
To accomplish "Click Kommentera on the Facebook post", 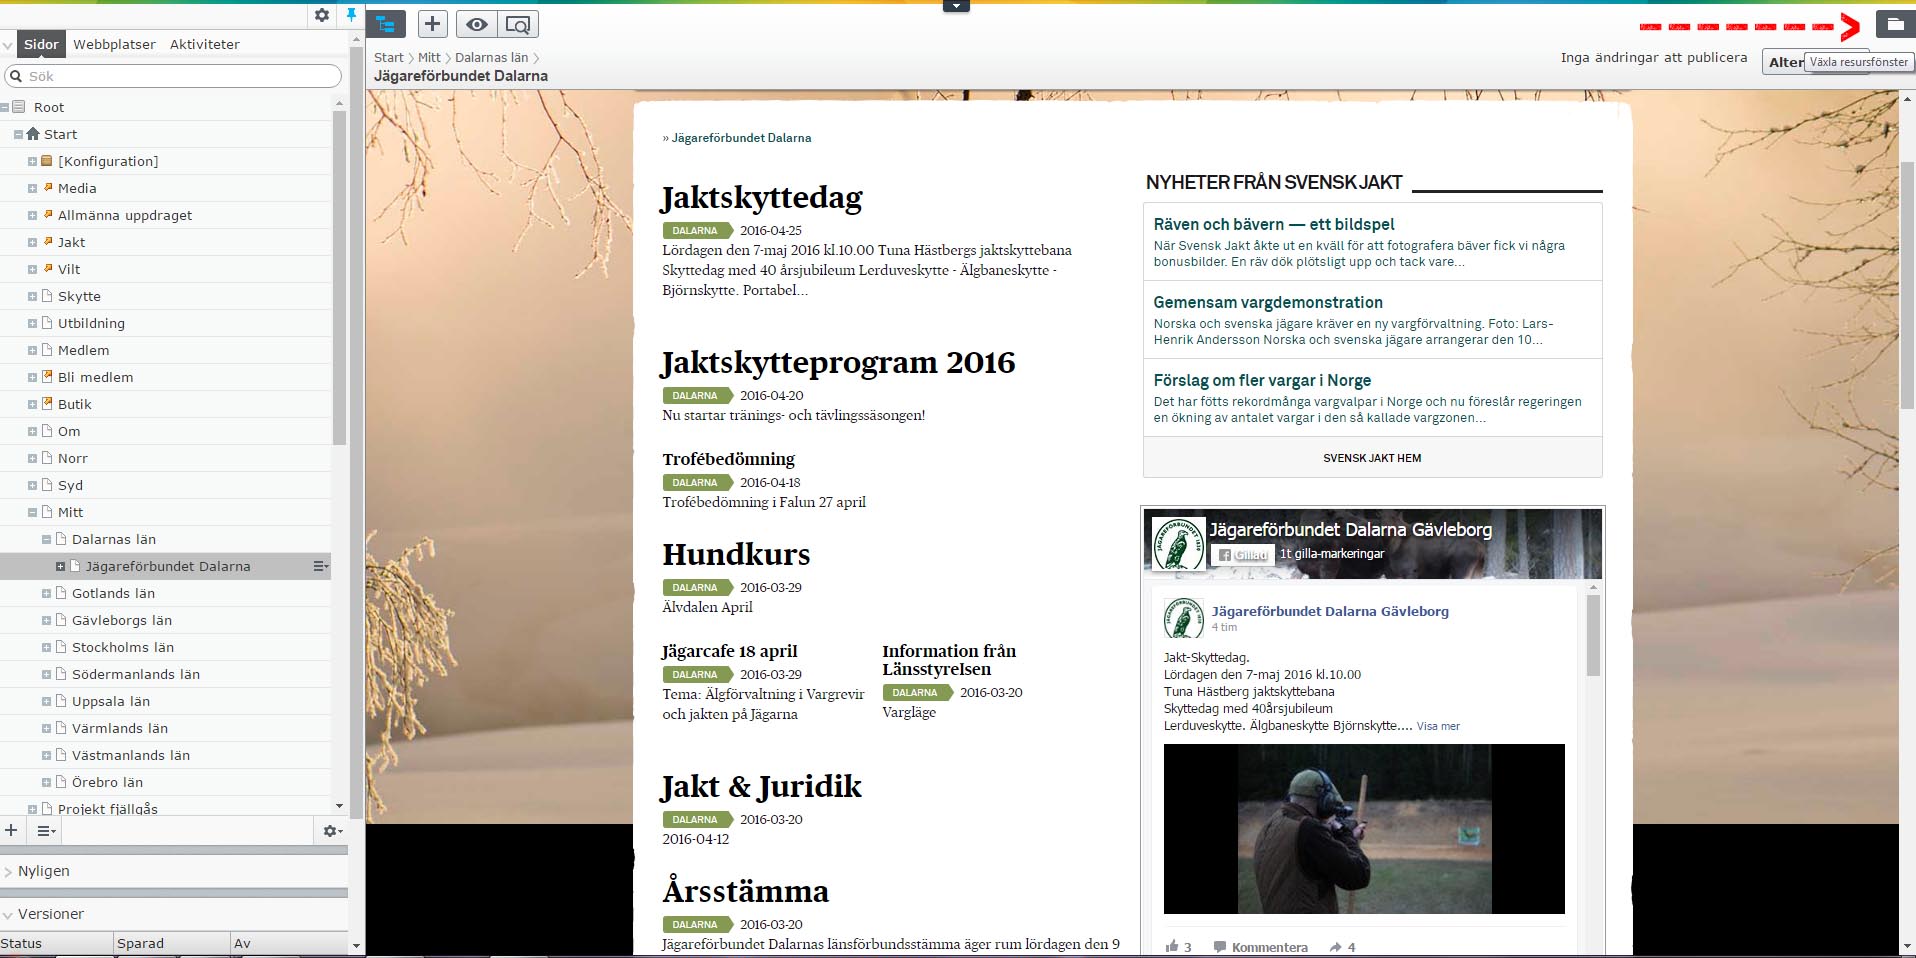I will click(x=1260, y=946).
